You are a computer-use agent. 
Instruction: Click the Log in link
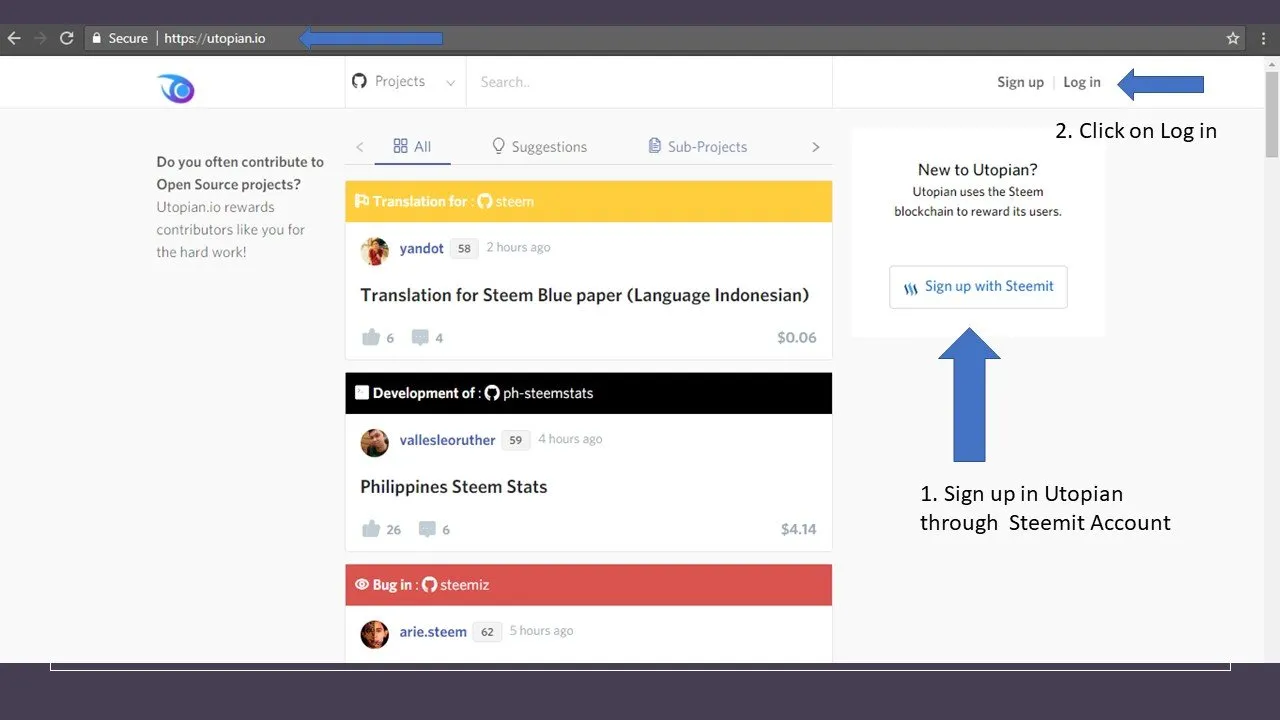pyautogui.click(x=1082, y=82)
